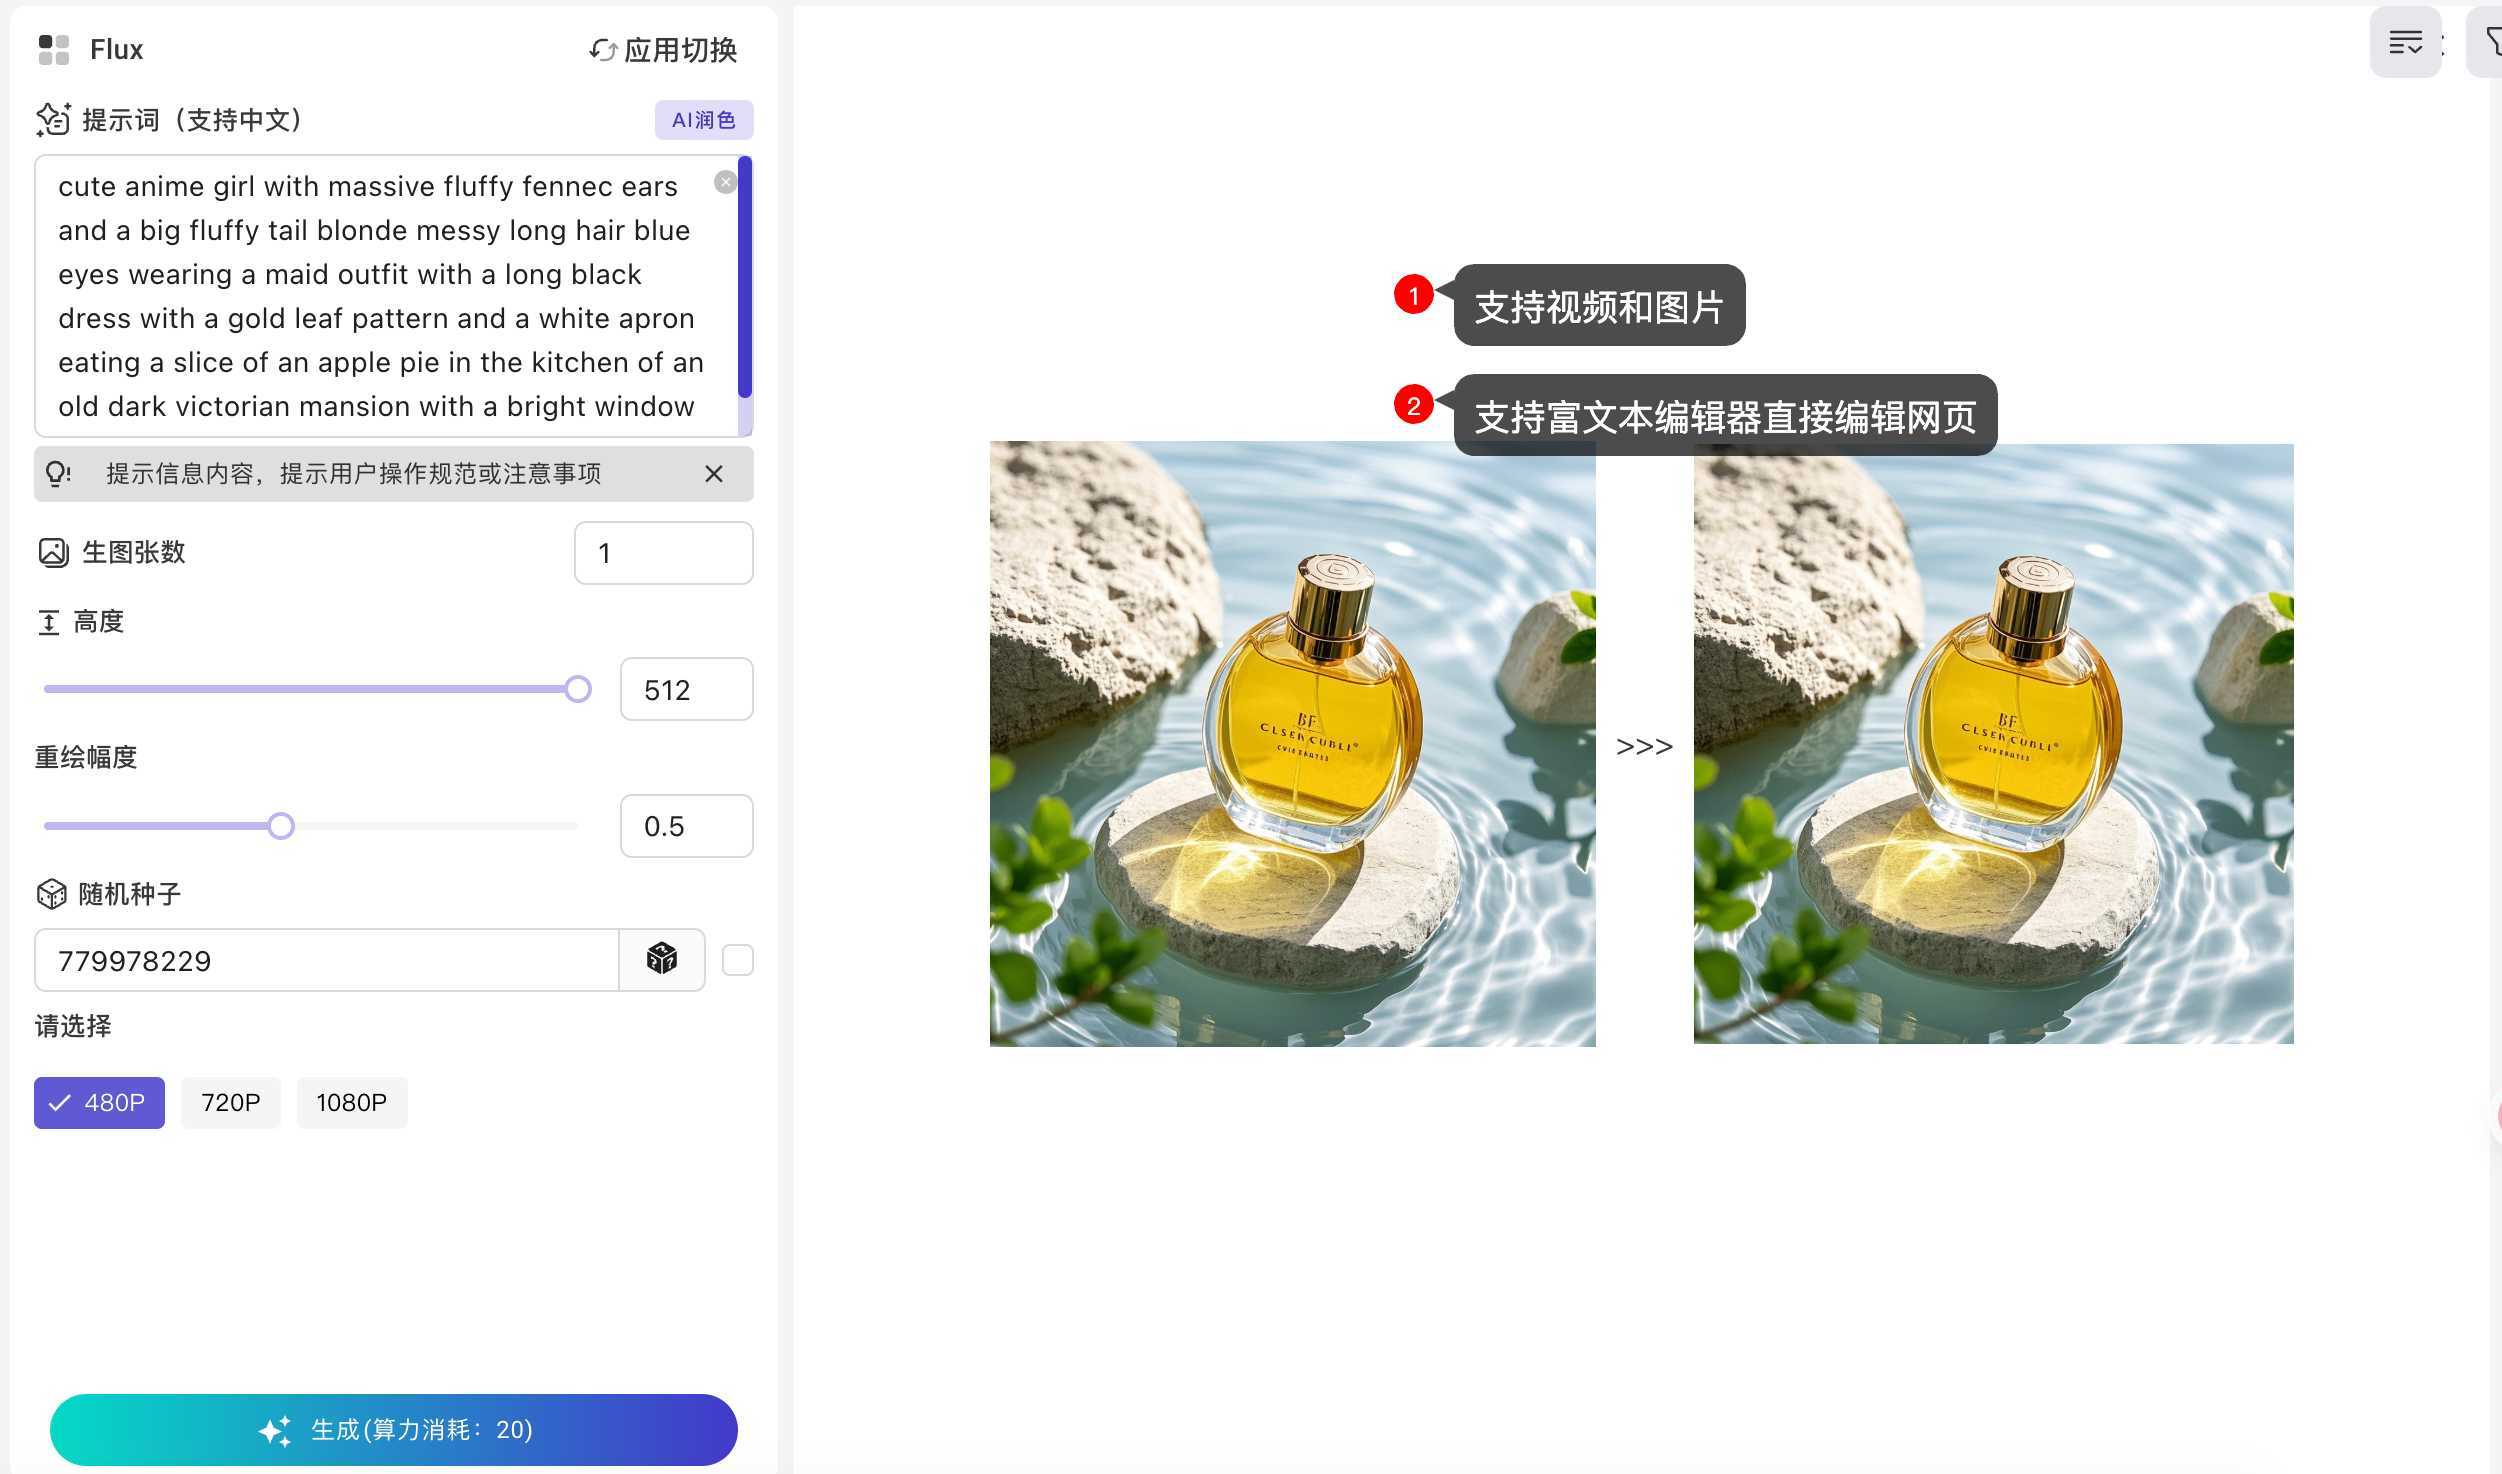The width and height of the screenshot is (2502, 1474).
Task: Clear the prompt with the small x icon
Action: pos(726,182)
